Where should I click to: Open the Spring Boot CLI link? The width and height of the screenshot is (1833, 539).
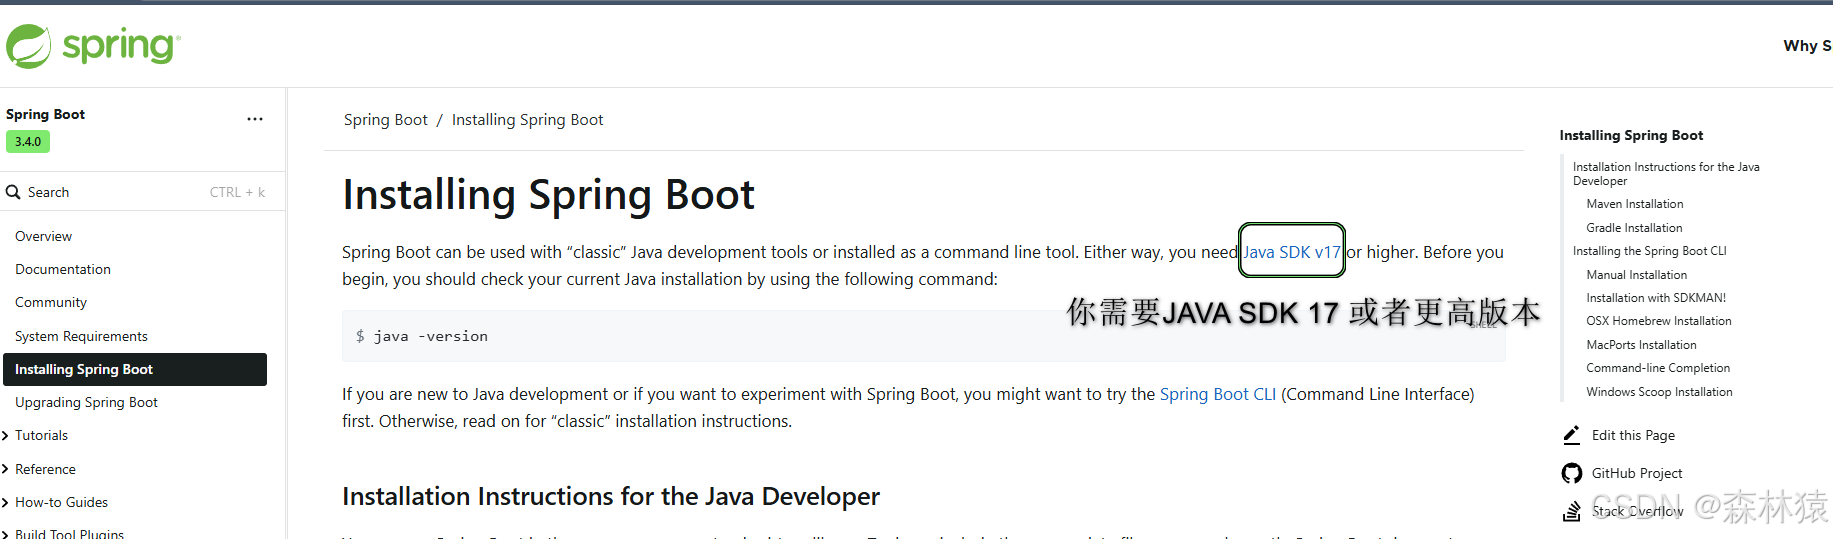click(1217, 394)
